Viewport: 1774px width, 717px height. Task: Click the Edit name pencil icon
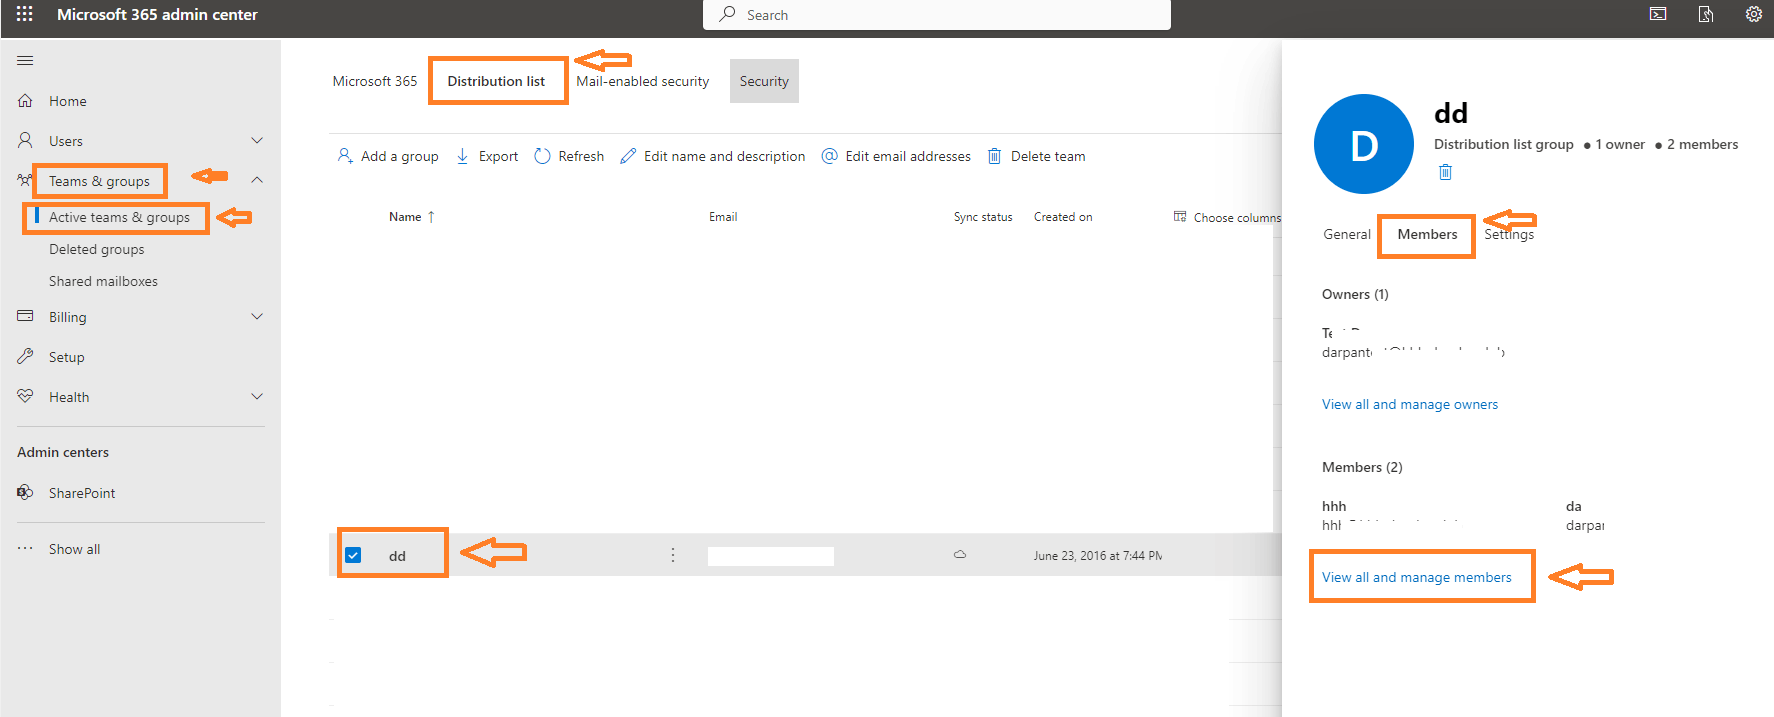tap(628, 156)
